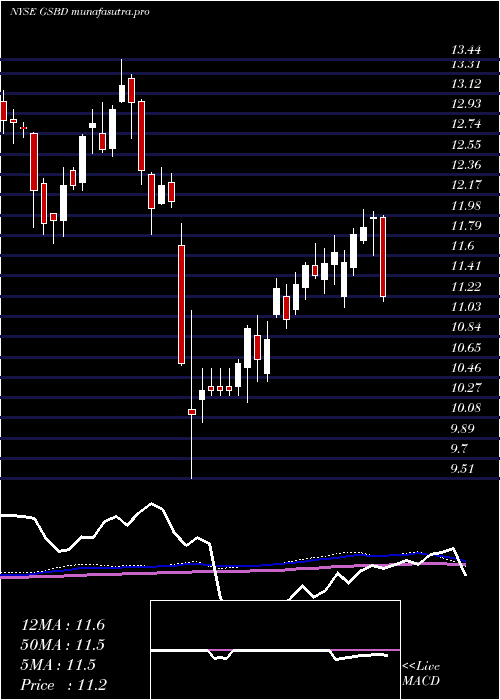Click the large red candle ending the chart
This screenshot has height=700, width=500.
(x=383, y=257)
